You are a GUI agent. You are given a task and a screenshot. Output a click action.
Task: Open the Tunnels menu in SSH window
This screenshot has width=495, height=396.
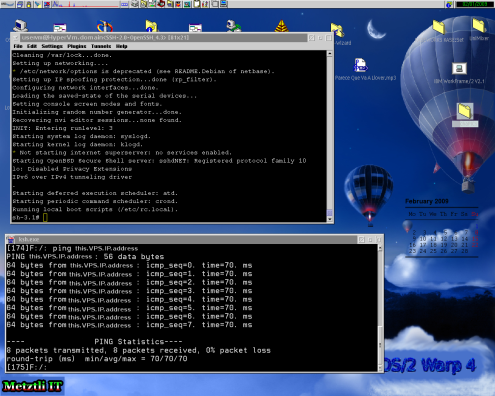101,46
